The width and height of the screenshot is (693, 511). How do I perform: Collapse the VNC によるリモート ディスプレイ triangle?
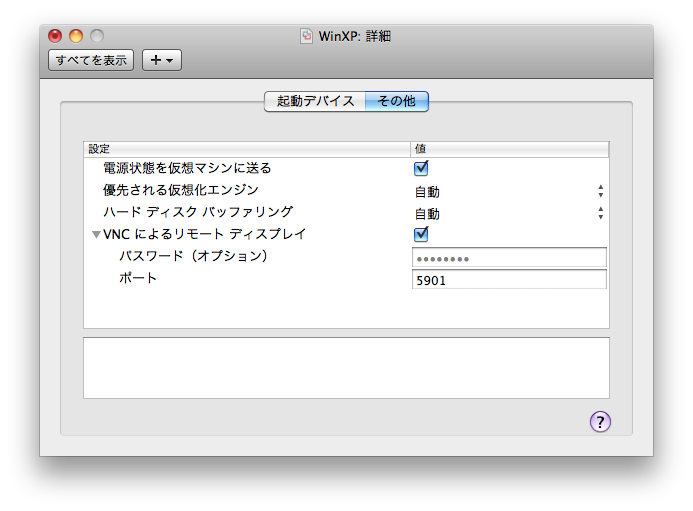tap(96, 235)
